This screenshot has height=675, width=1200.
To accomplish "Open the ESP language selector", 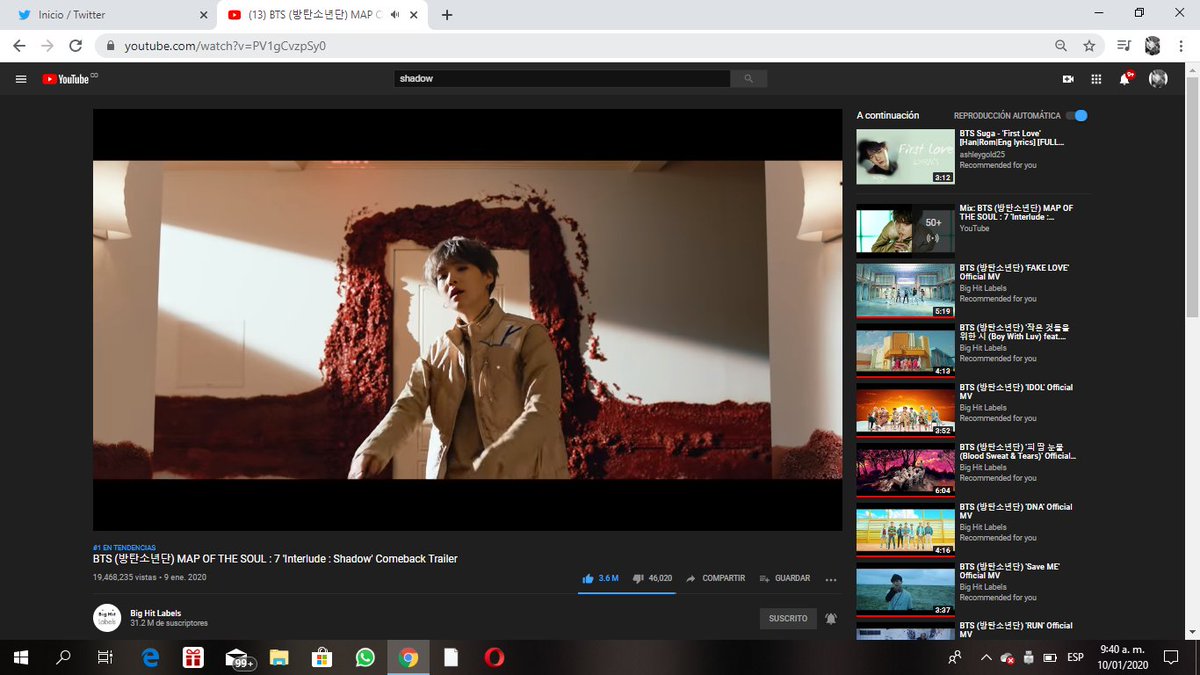I will click(1075, 657).
